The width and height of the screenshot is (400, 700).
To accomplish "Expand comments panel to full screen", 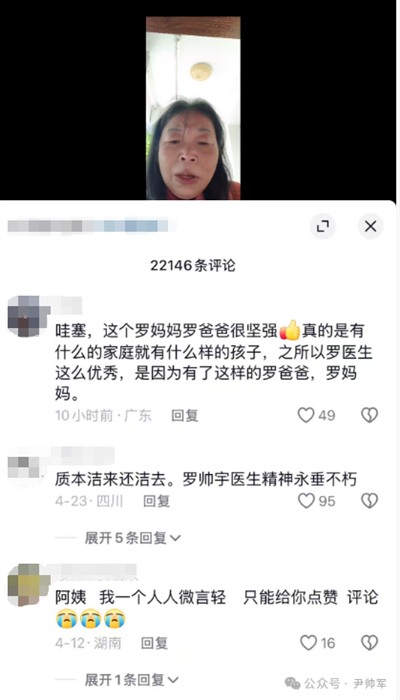I will pyautogui.click(x=323, y=227).
